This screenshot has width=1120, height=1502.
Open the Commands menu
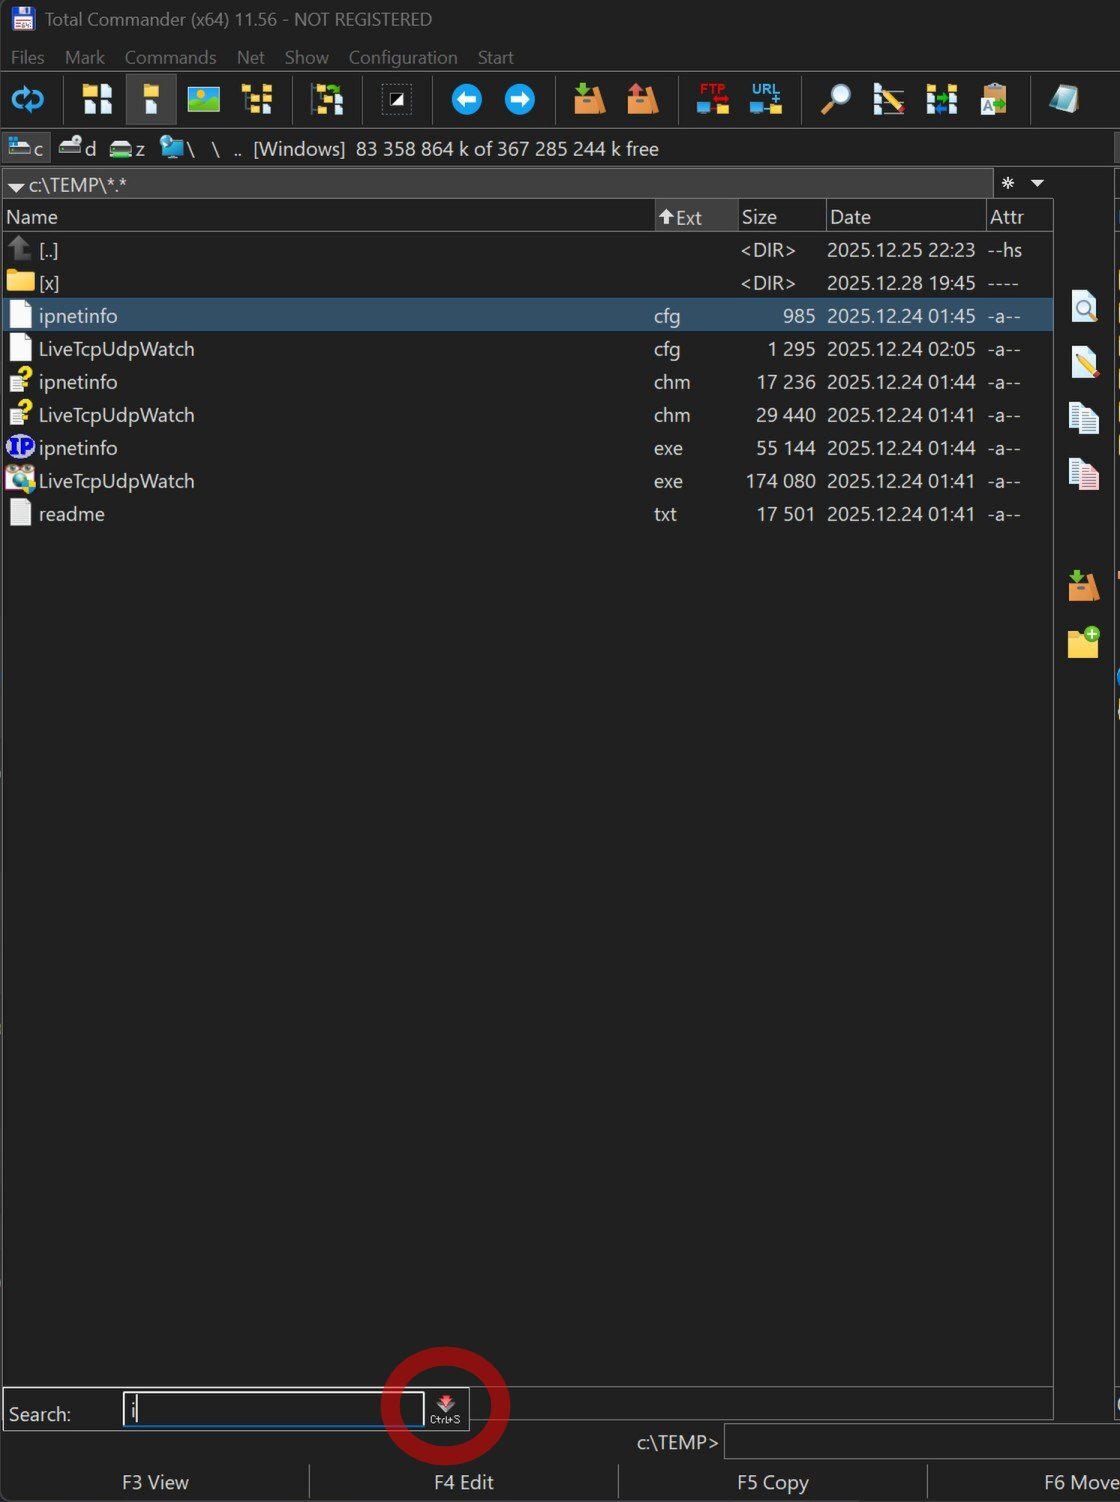[x=170, y=57]
